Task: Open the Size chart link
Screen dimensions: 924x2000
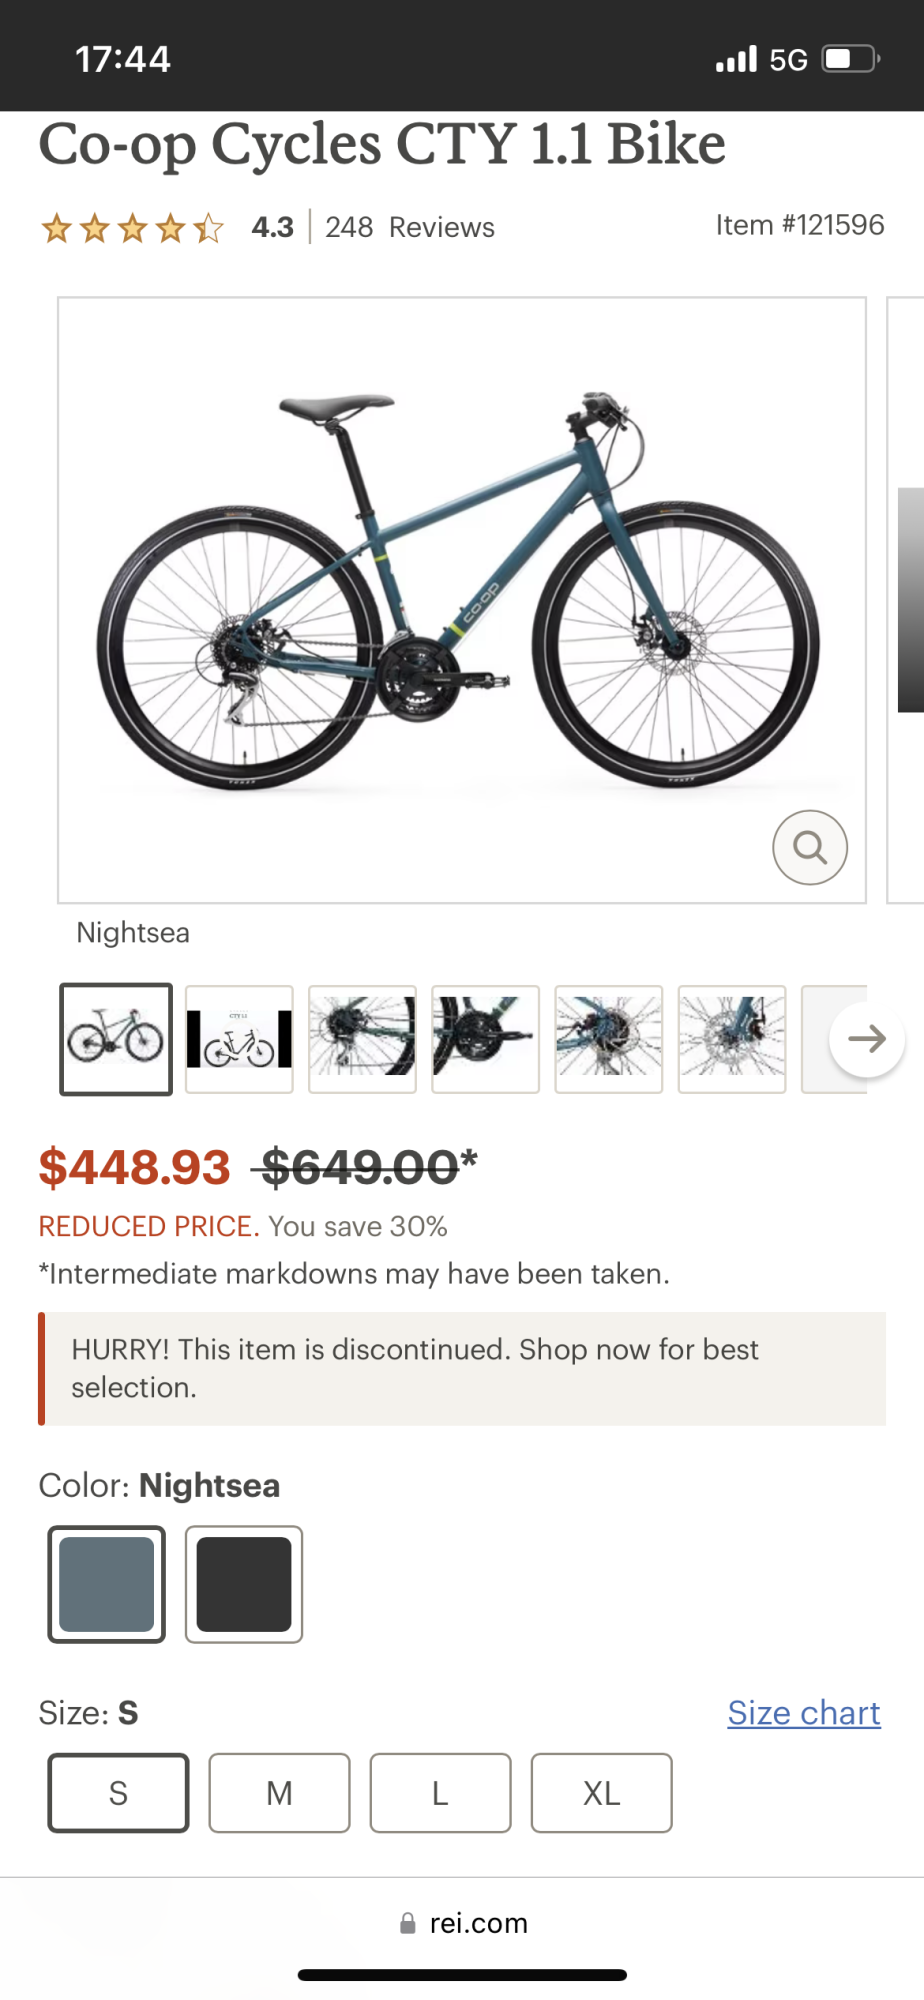Action: [803, 1712]
